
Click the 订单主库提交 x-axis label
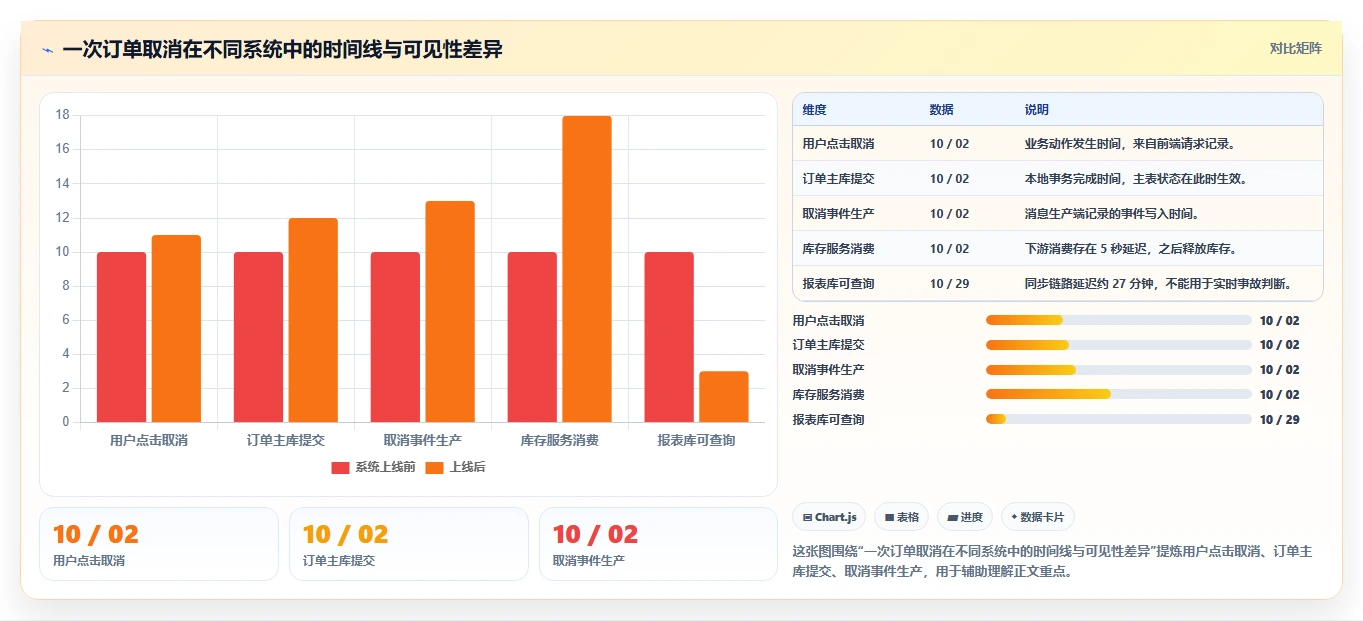(286, 440)
